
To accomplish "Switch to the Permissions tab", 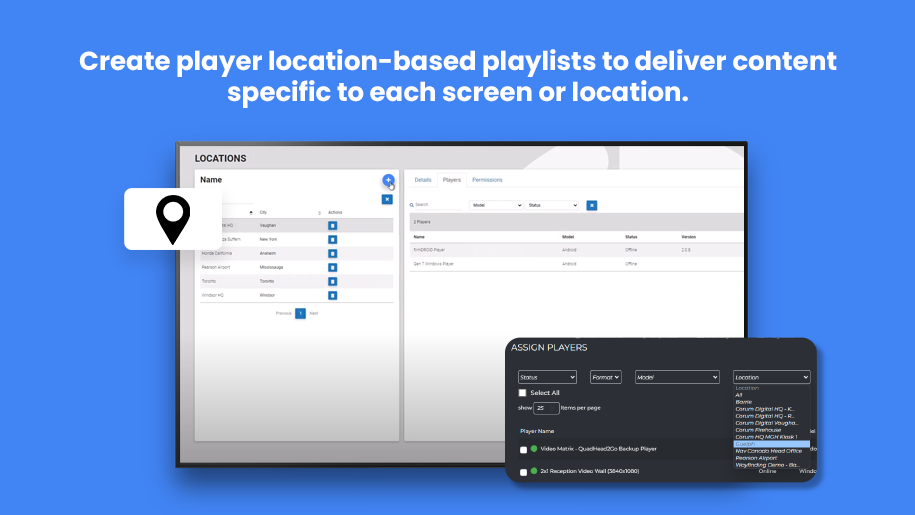I will point(487,180).
